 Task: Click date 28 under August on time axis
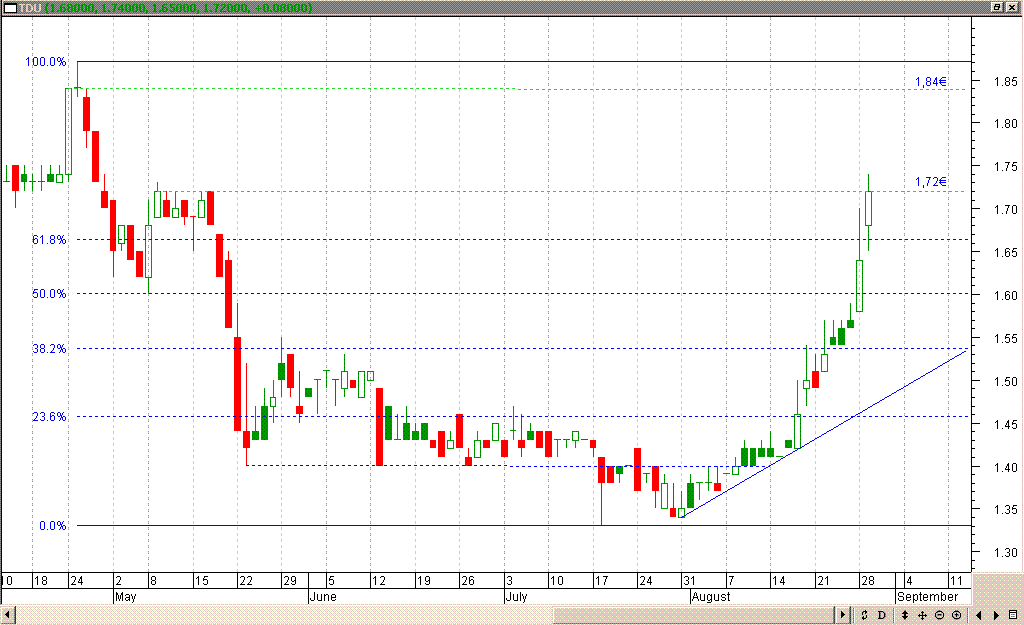coord(867,581)
